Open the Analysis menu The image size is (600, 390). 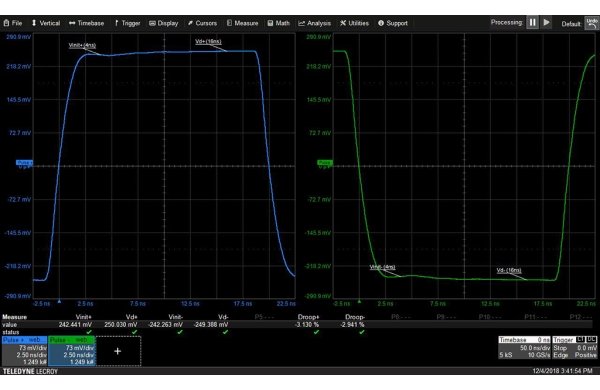[x=315, y=23]
